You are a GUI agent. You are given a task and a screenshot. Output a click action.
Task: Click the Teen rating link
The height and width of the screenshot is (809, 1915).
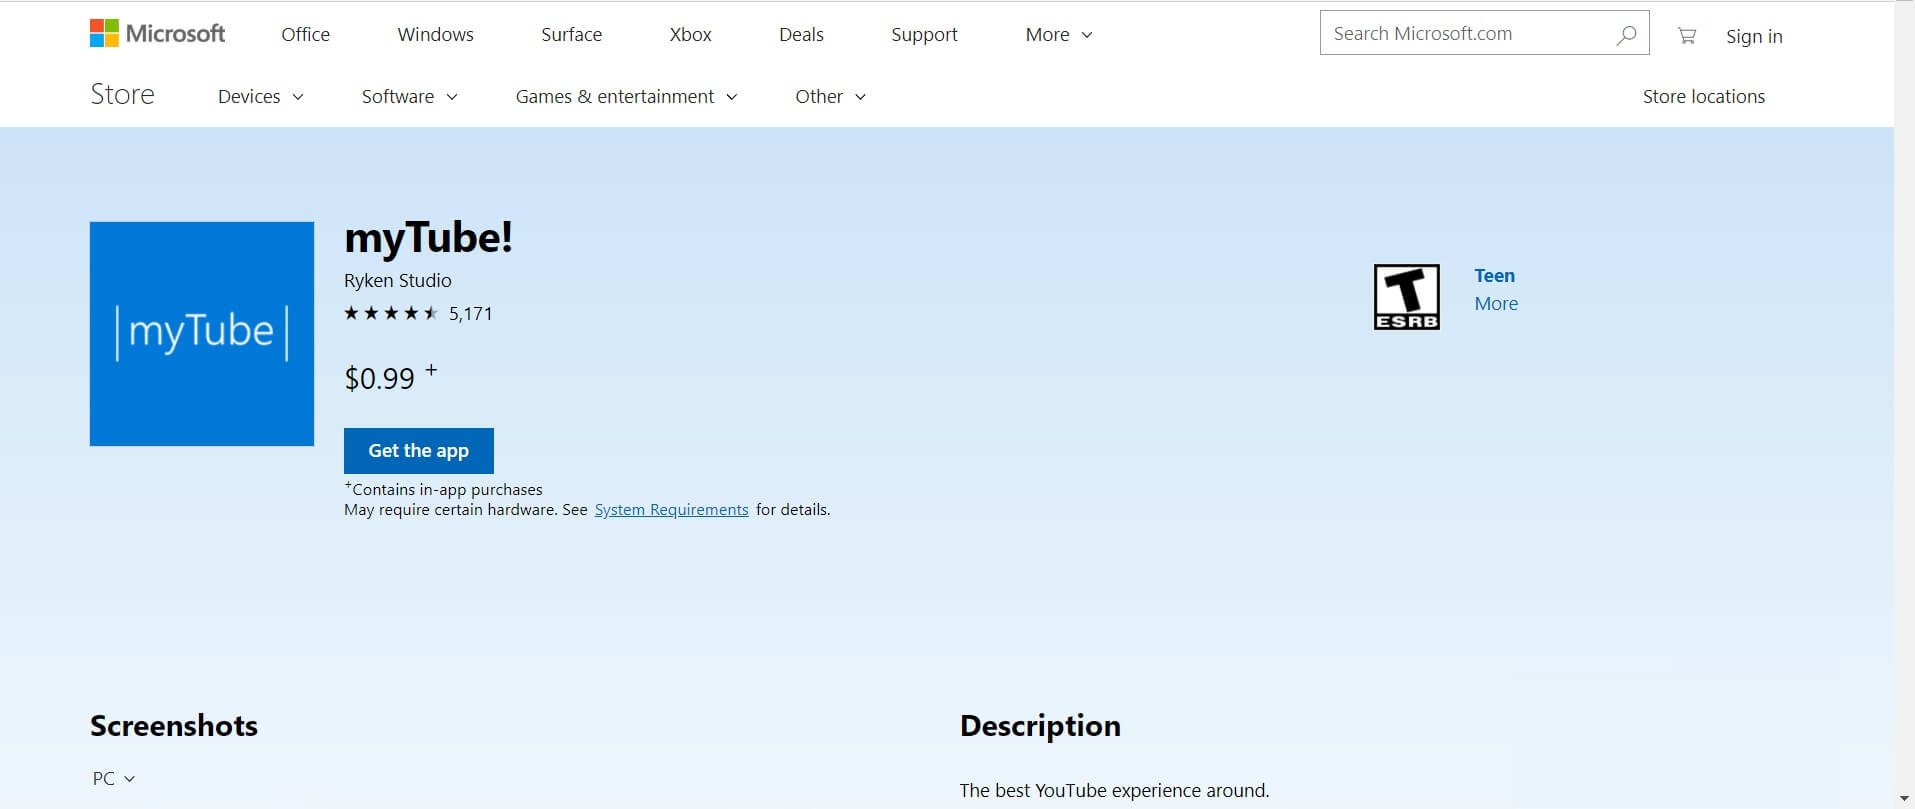[x=1494, y=275]
